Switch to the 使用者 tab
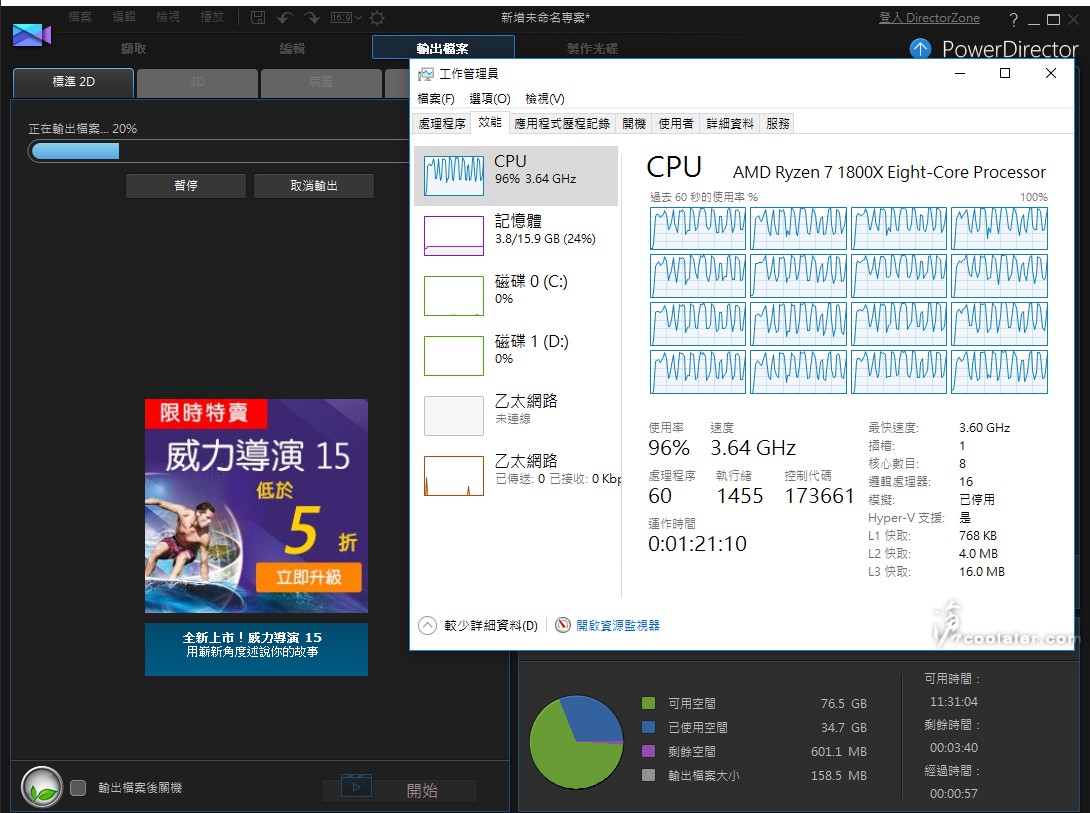1090x813 pixels. click(x=676, y=124)
